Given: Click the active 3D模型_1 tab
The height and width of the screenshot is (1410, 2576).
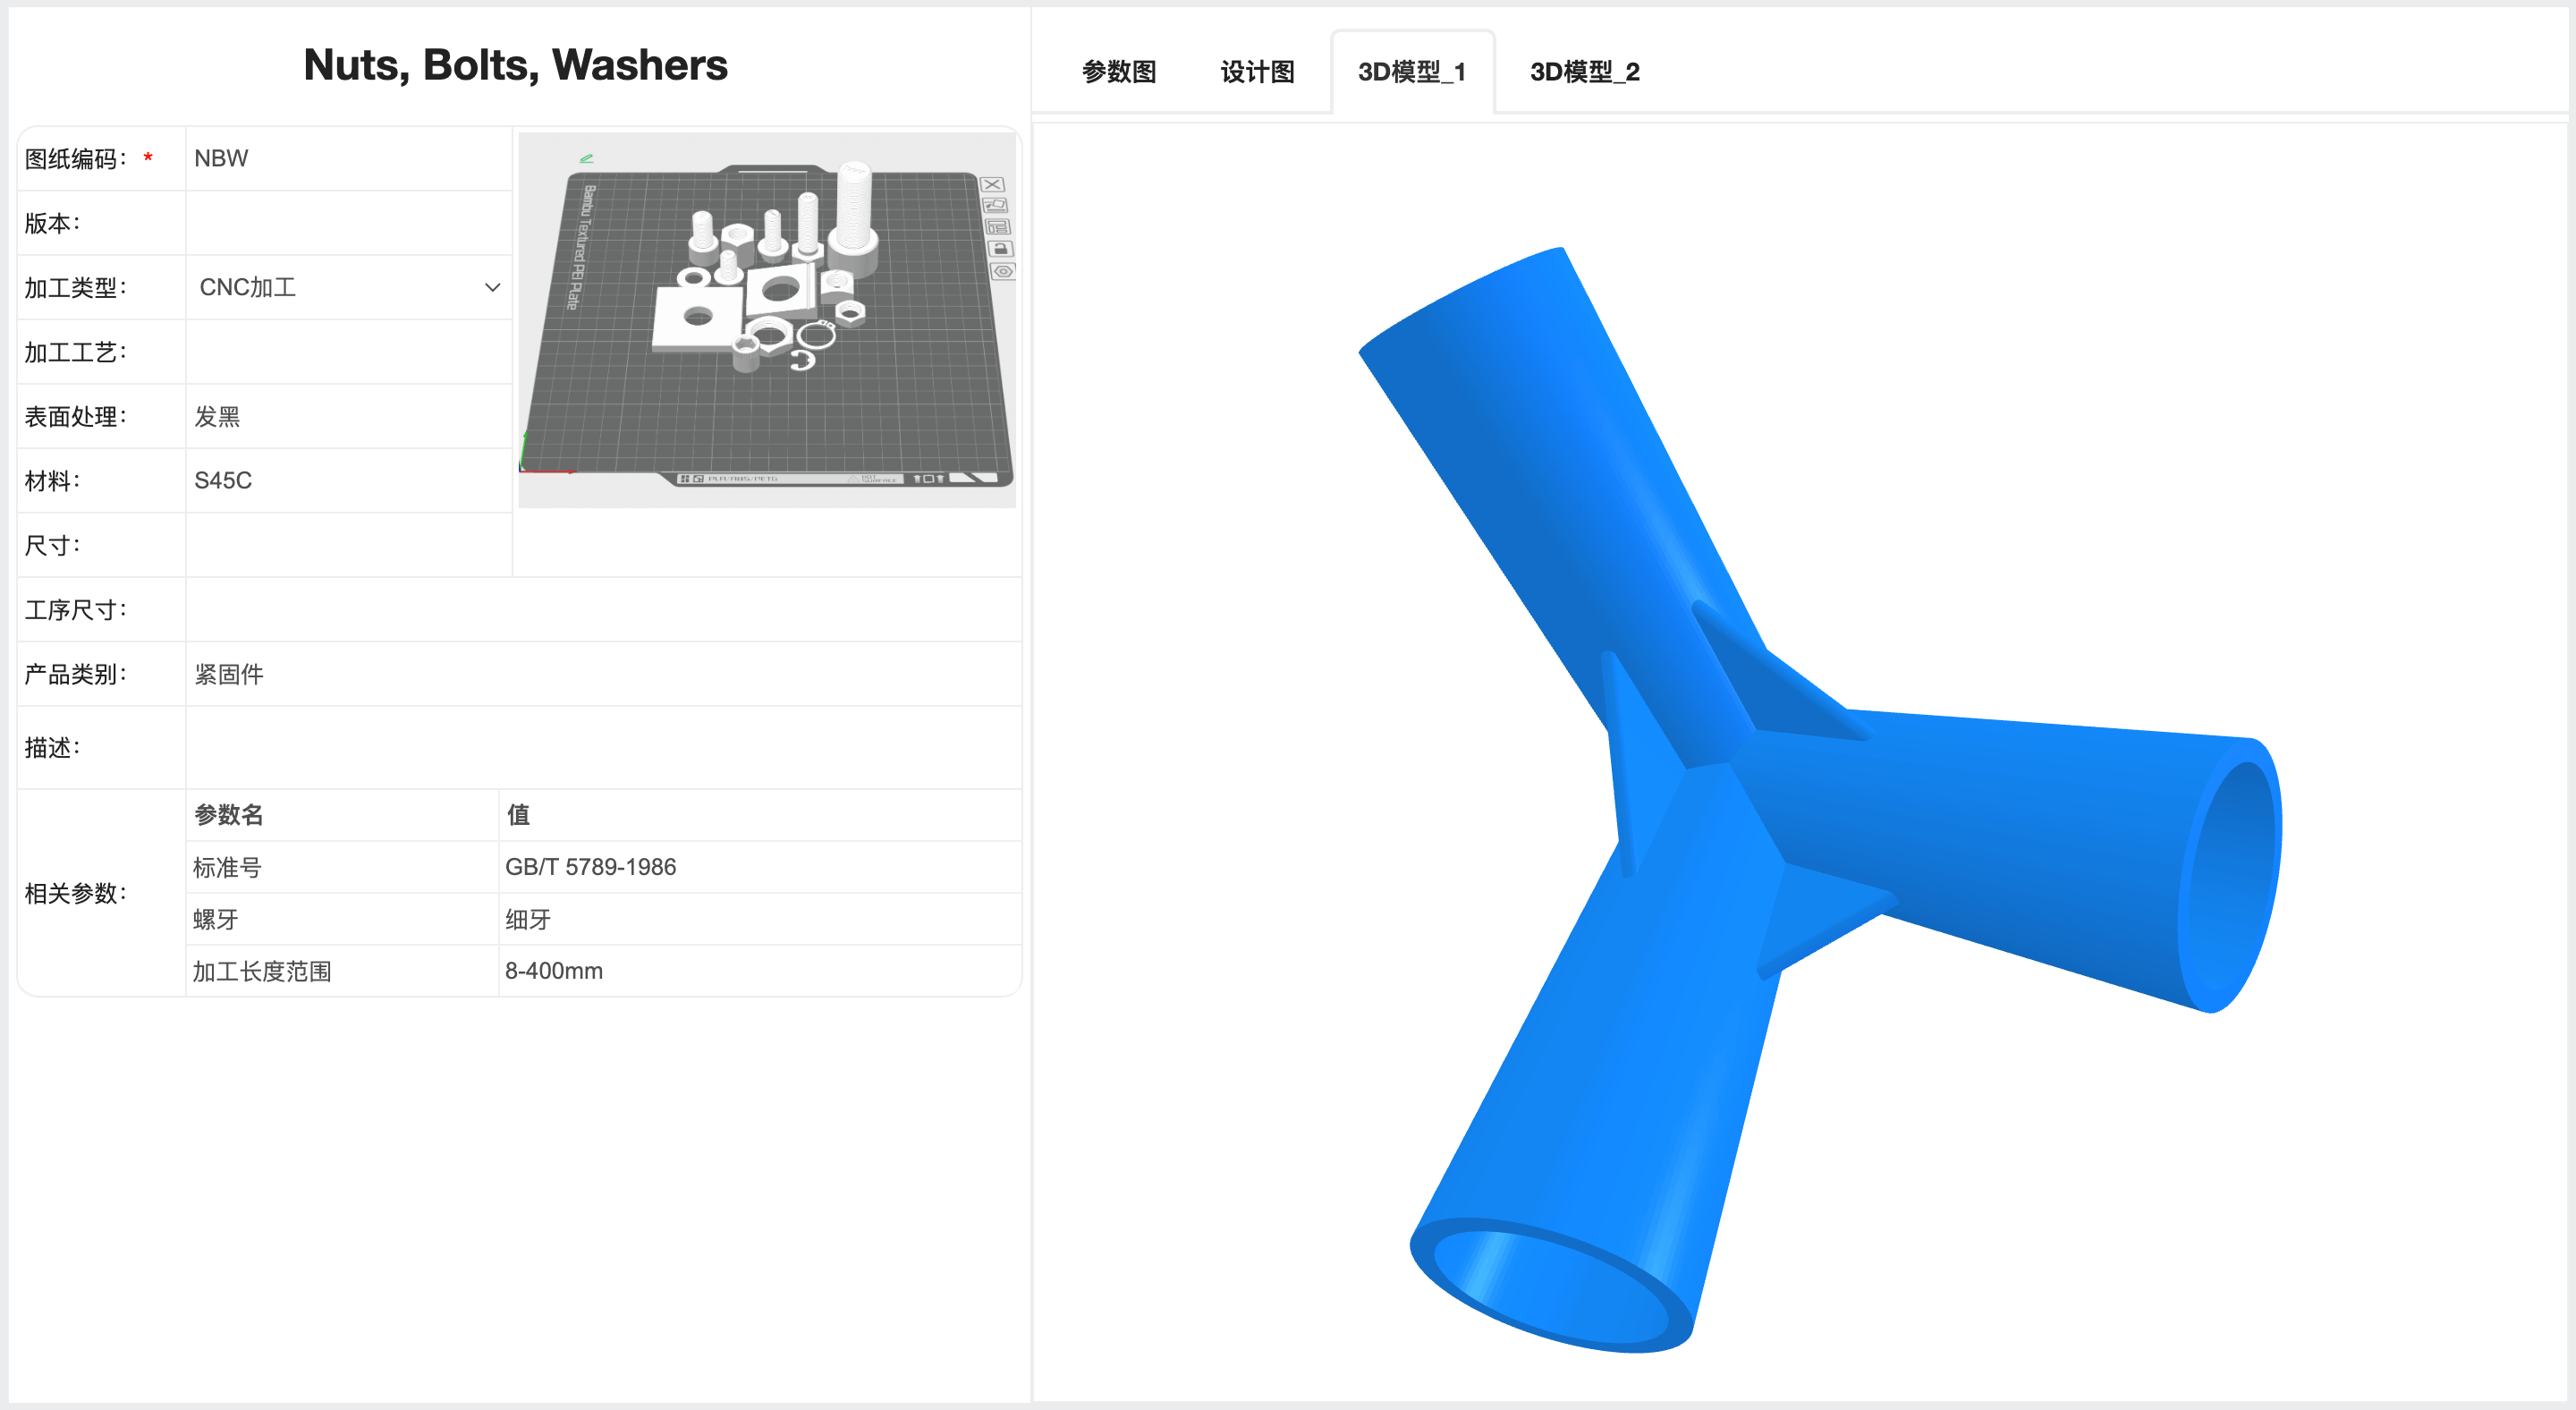Looking at the screenshot, I should [1411, 72].
